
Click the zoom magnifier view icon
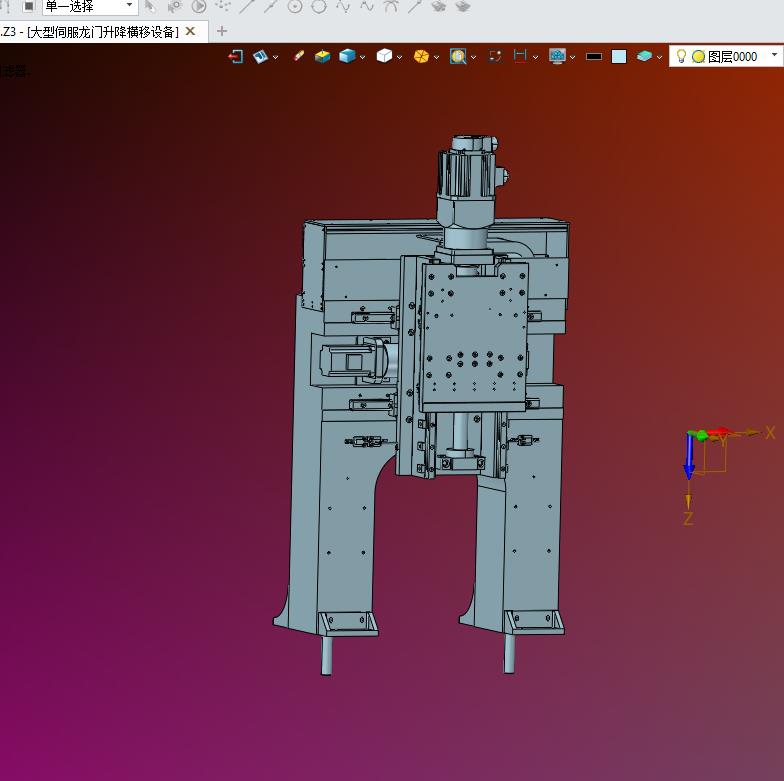458,56
